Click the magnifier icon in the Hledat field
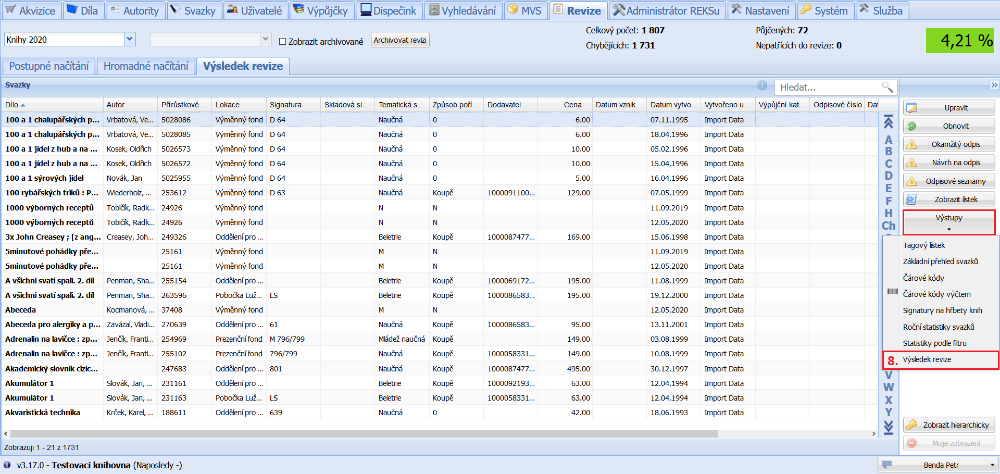 [886, 87]
